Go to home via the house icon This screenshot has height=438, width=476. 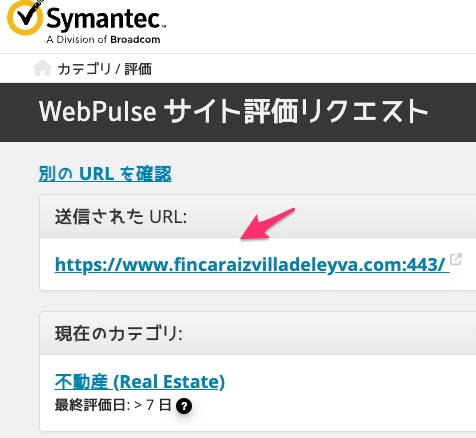pos(42,68)
